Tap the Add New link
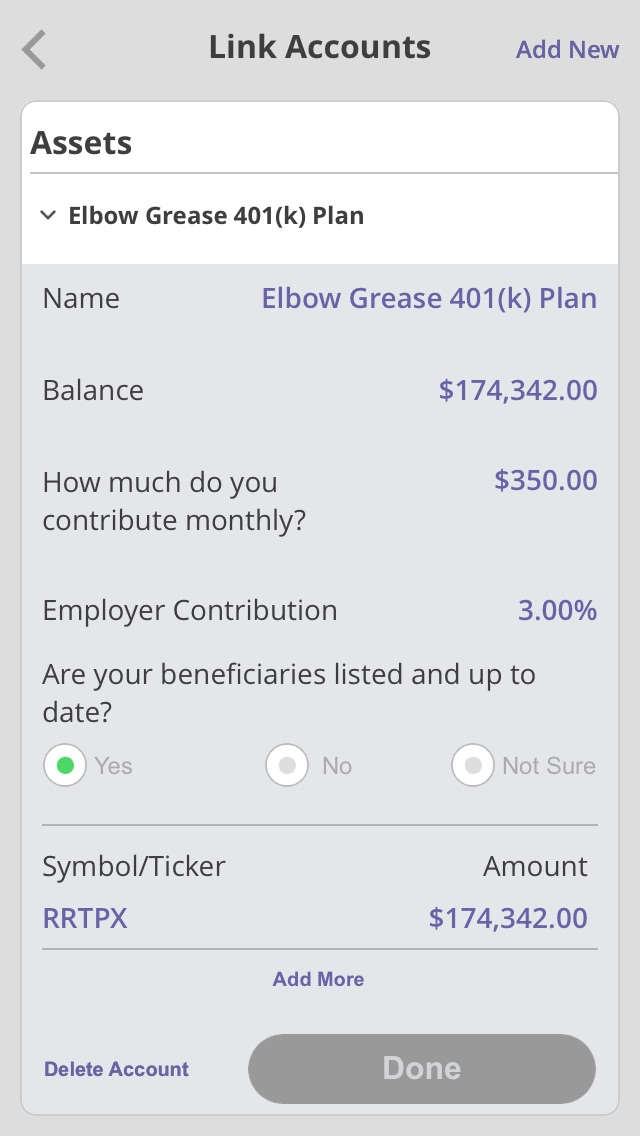Viewport: 640px width, 1136px height. pos(567,49)
